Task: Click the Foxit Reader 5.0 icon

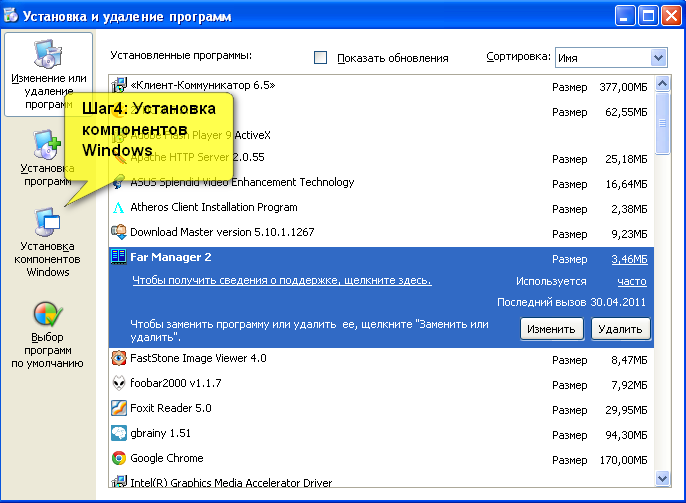Action: point(119,408)
